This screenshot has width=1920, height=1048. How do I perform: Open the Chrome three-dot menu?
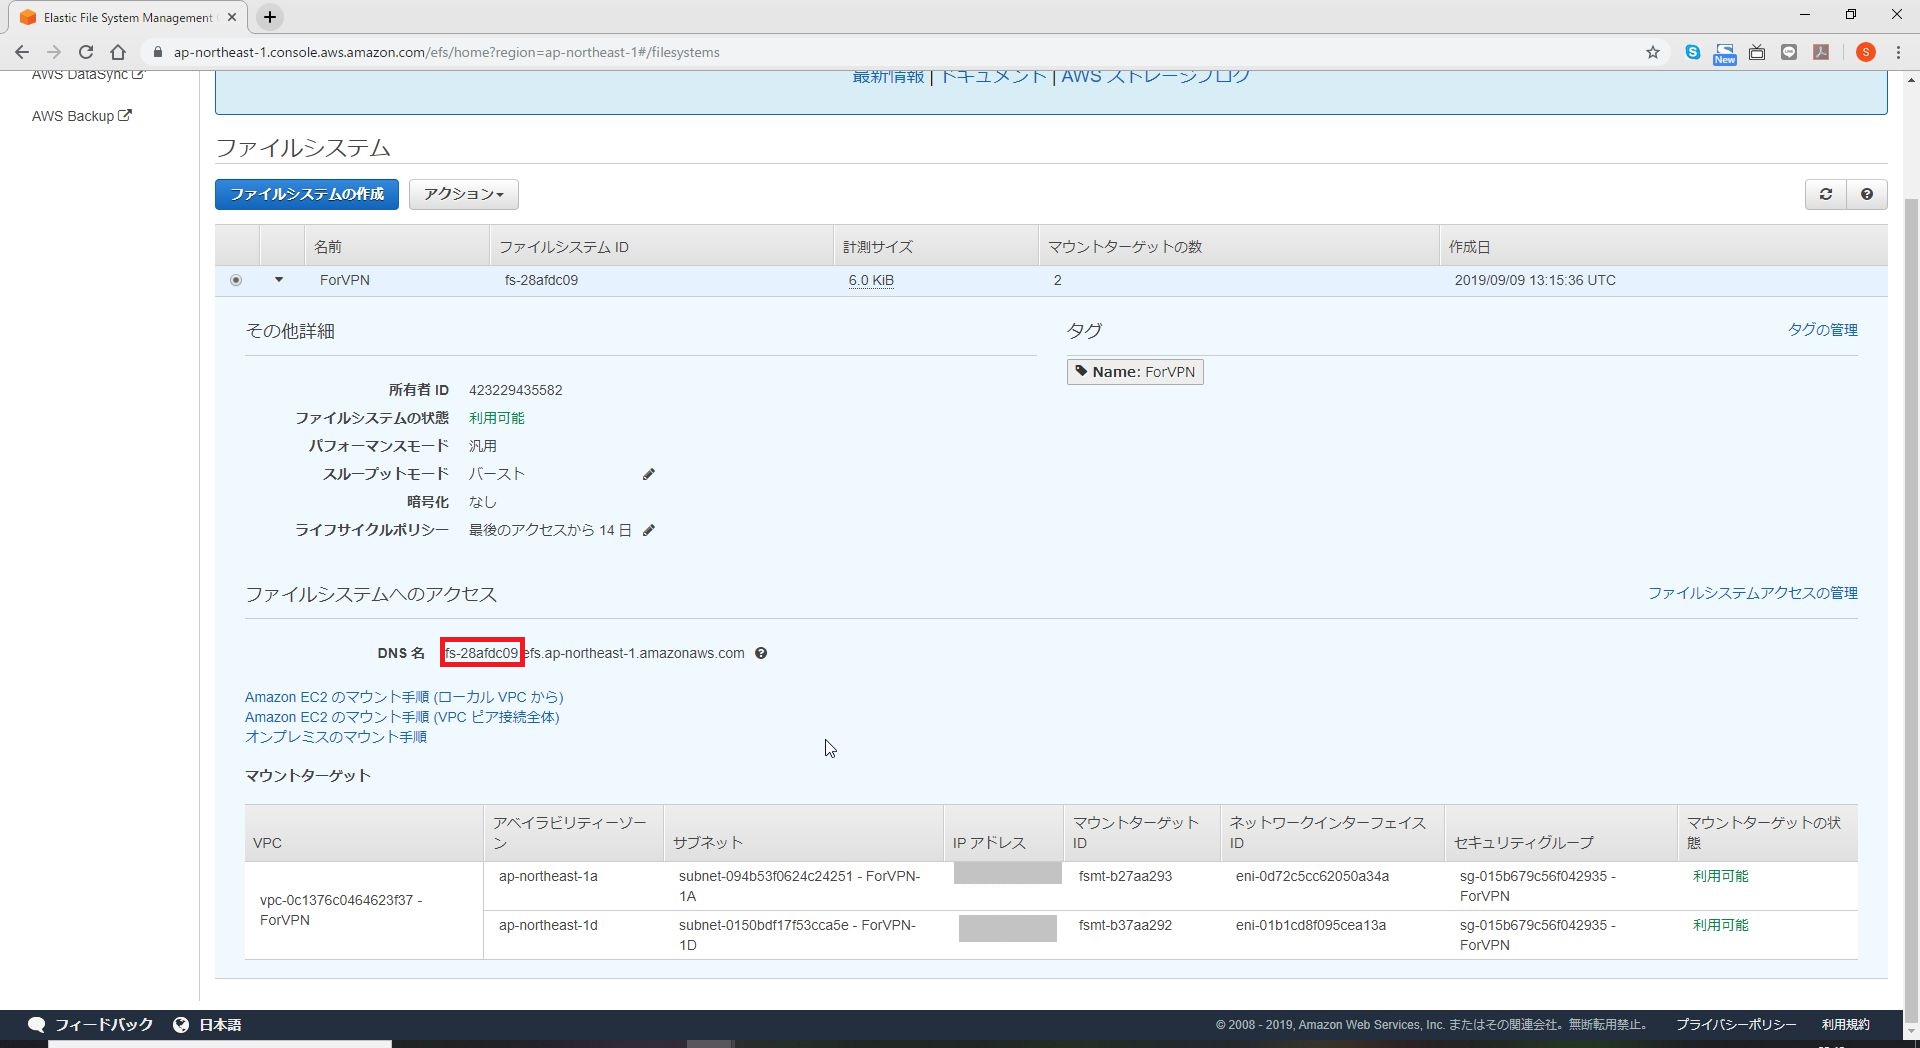point(1898,52)
